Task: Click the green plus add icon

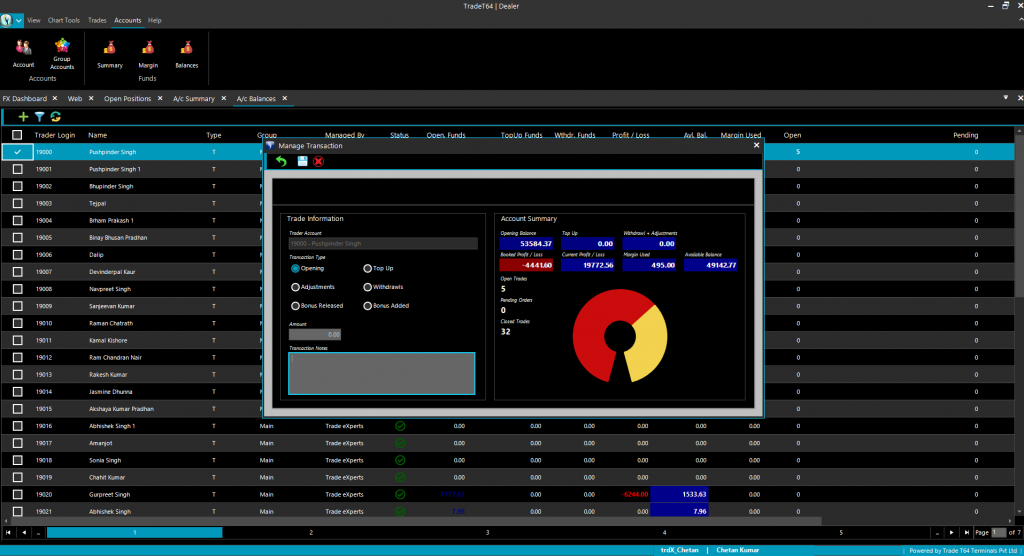Action: point(24,117)
